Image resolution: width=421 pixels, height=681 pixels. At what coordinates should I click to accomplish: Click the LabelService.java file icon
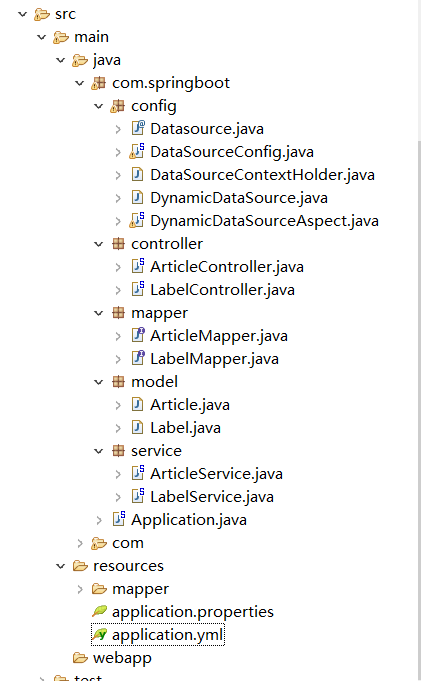[x=138, y=496]
